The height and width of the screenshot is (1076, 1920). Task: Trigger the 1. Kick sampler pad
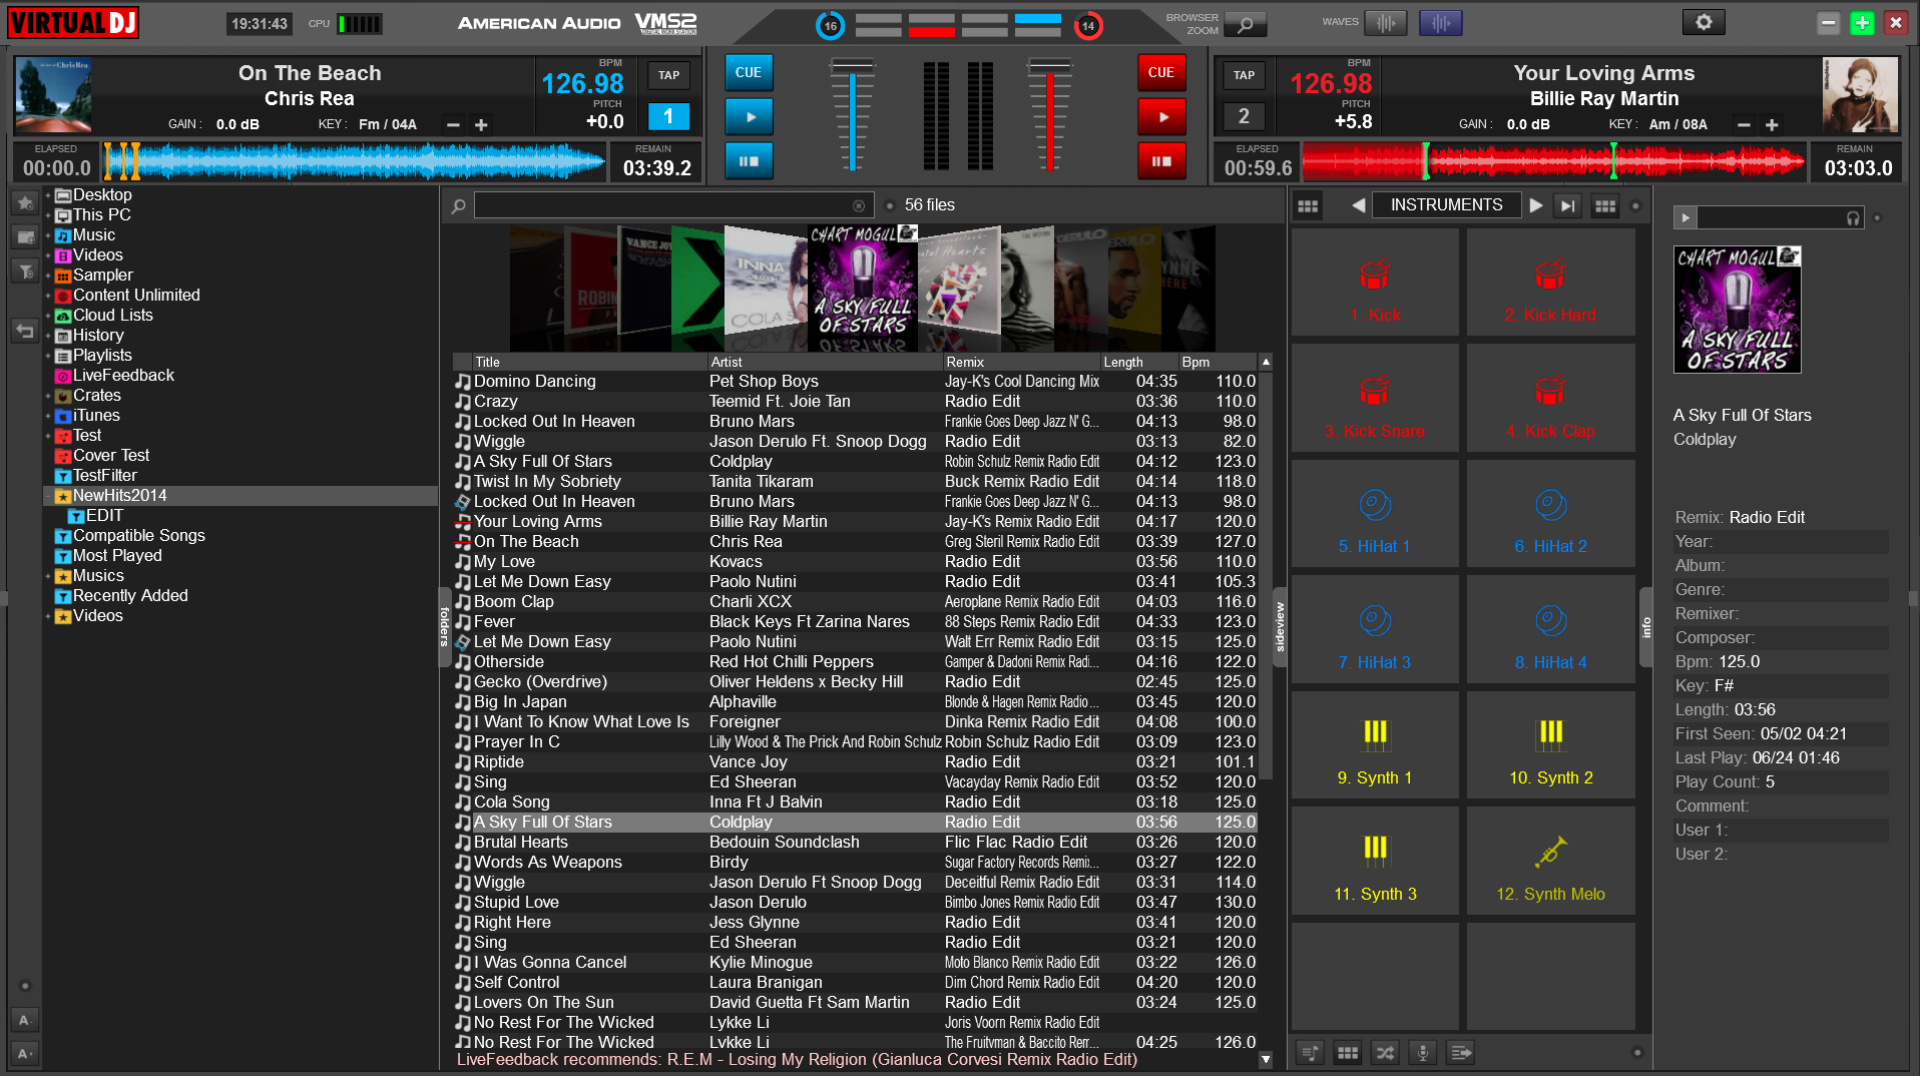tap(1375, 283)
